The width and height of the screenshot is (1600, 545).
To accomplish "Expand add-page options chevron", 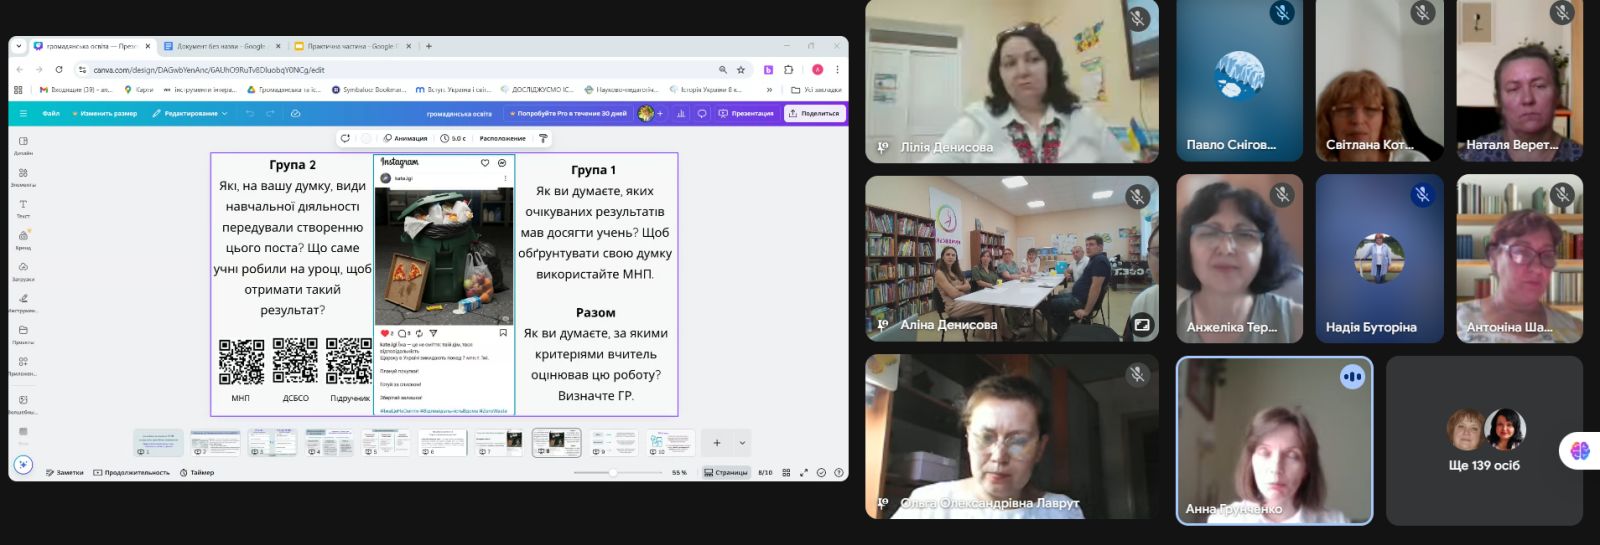I will [x=742, y=442].
